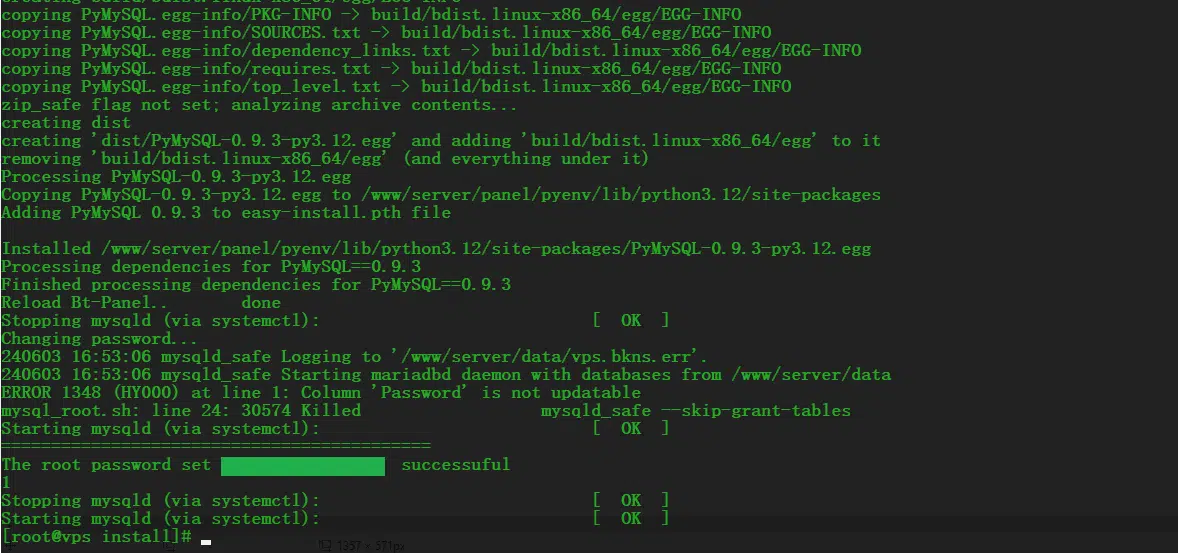The width and height of the screenshot is (1178, 553).
Task: Click the line creating 'dist/PyMySQL-0.9.3-py3.12.egg'
Action: pyautogui.click(x=441, y=141)
